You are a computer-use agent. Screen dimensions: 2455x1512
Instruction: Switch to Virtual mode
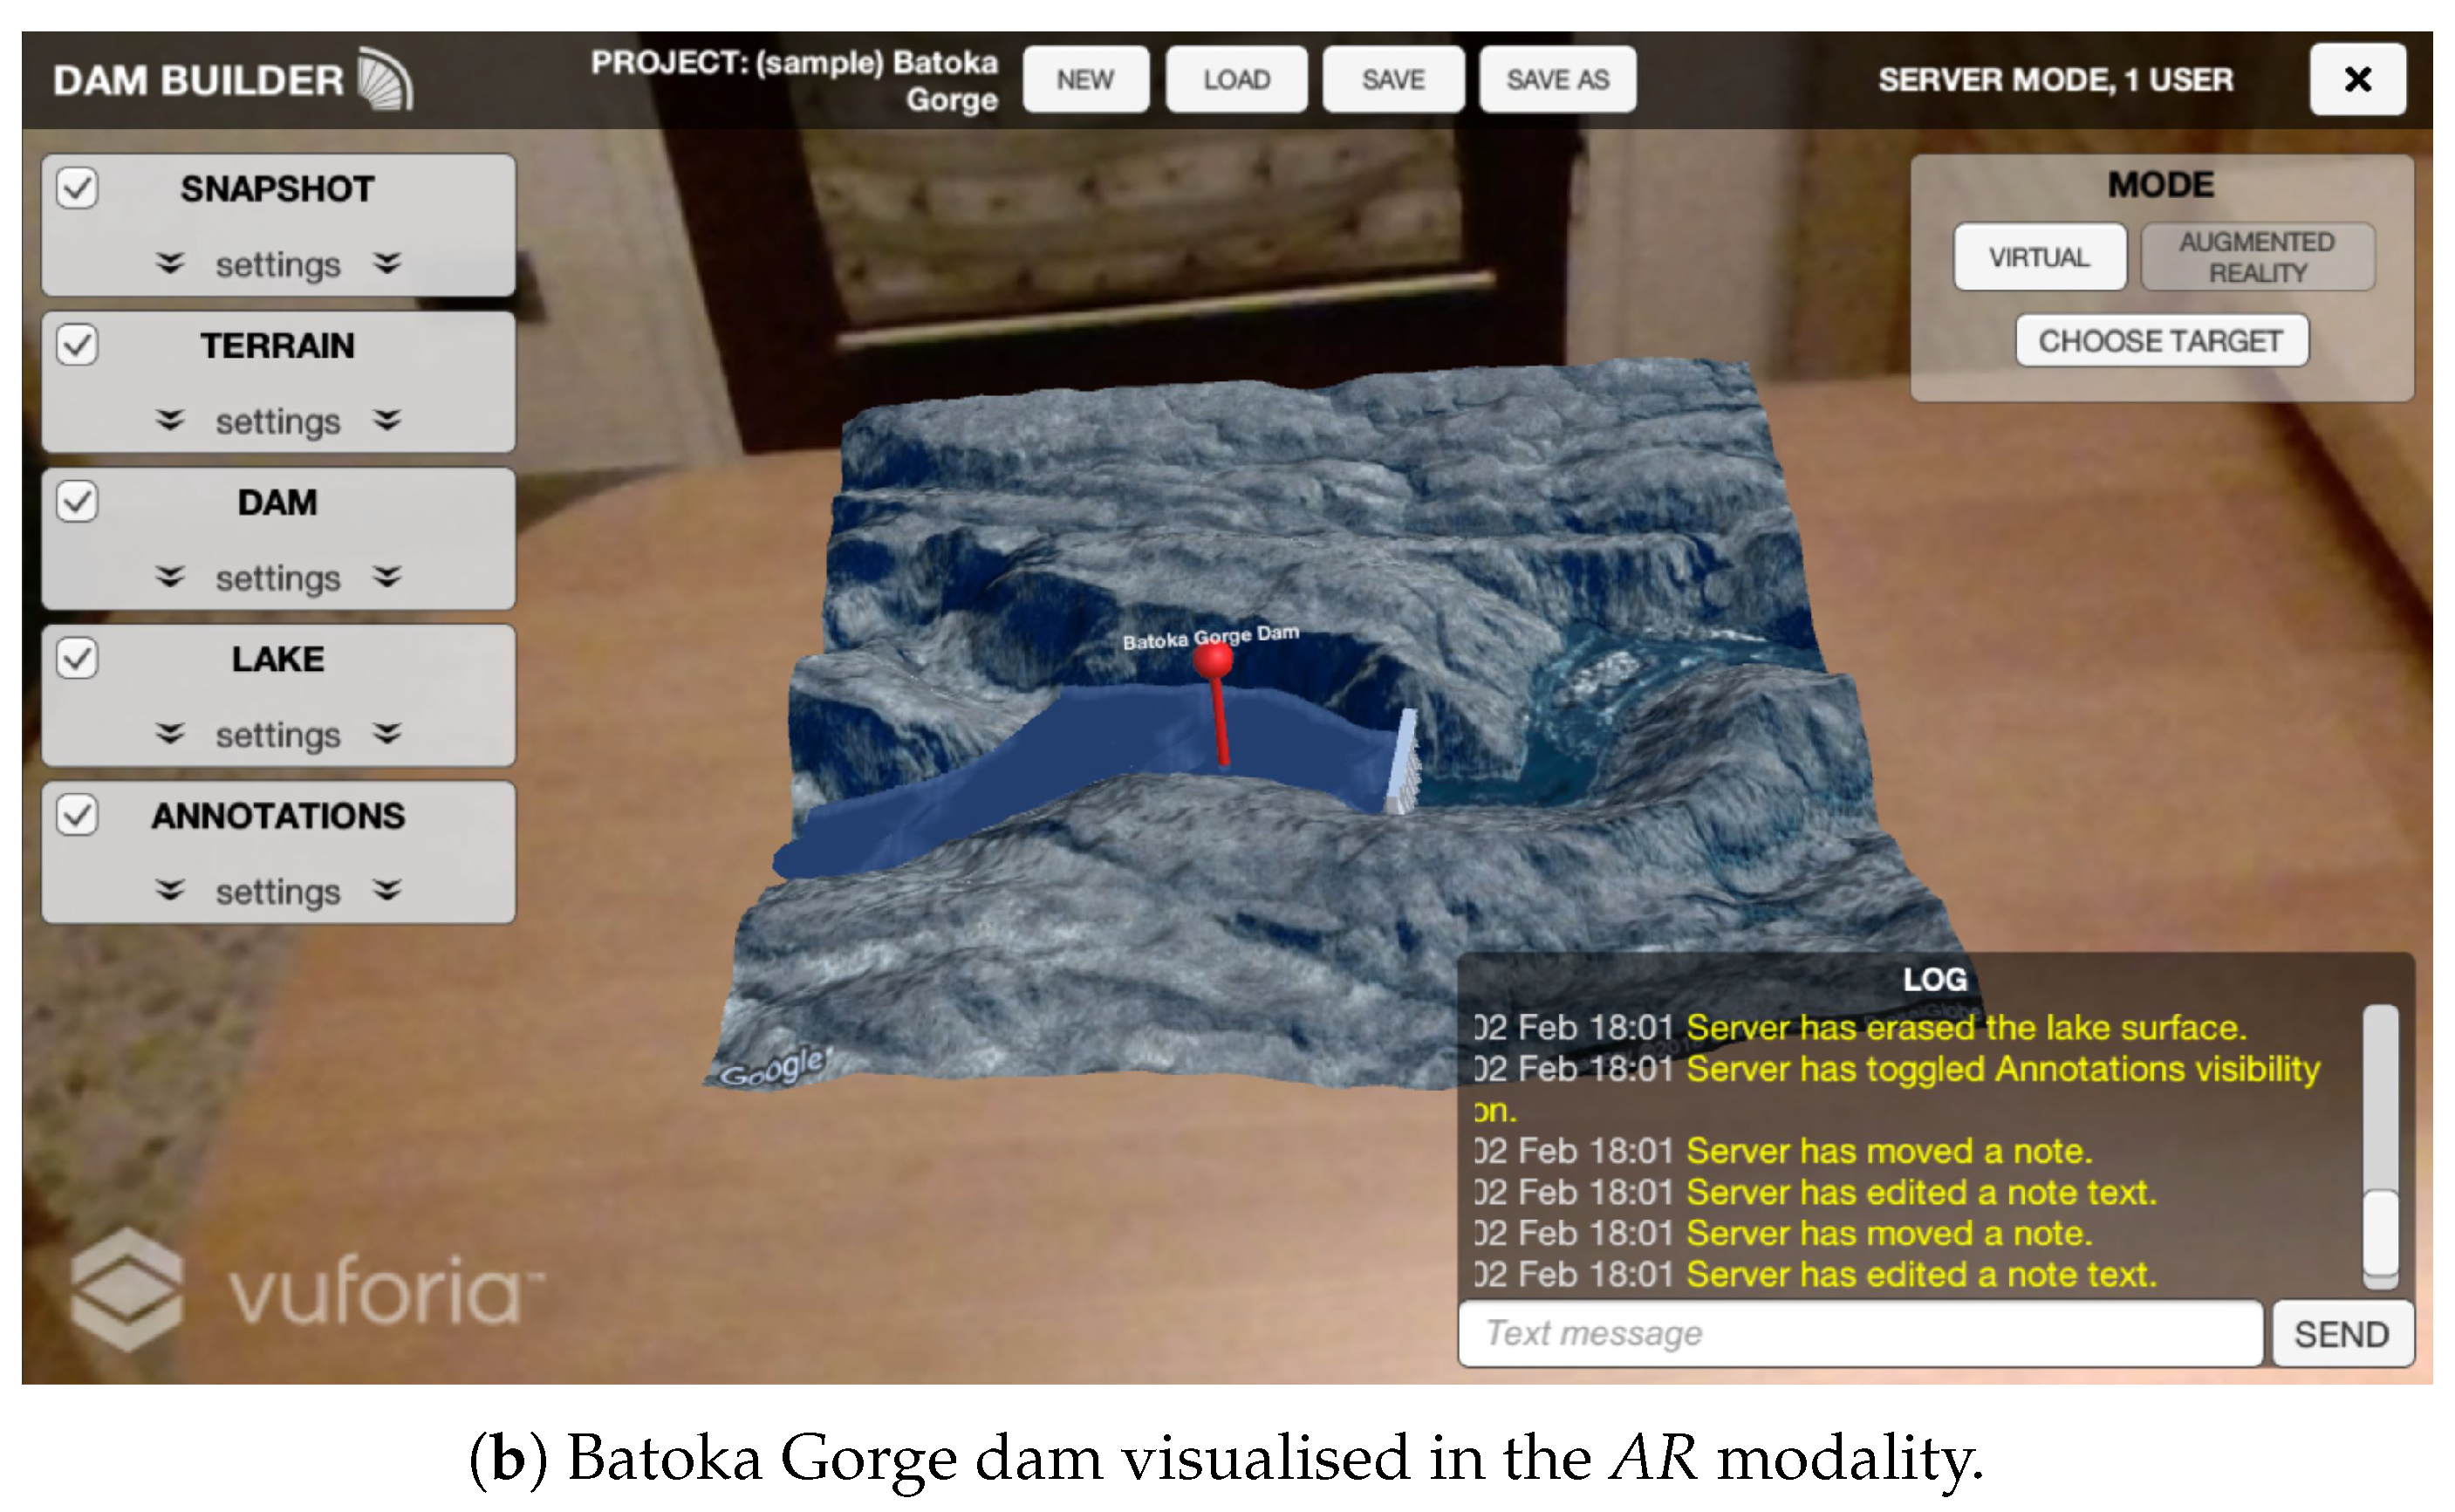2039,257
